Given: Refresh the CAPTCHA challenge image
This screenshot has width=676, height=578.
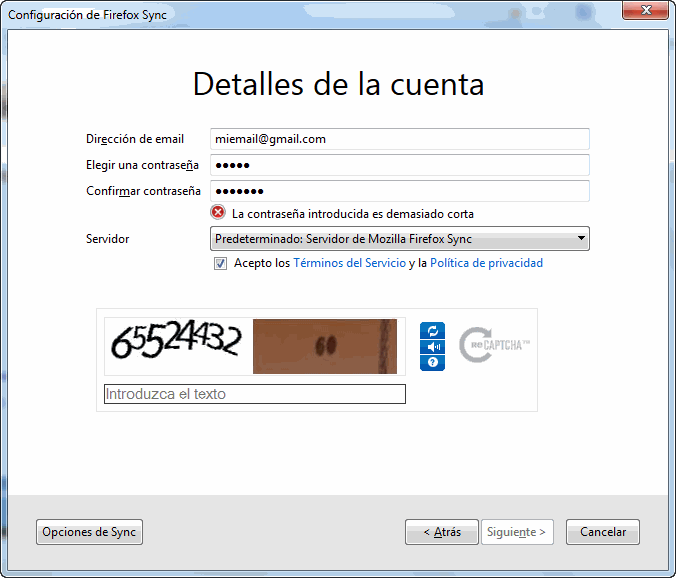Looking at the screenshot, I should 432,331.
